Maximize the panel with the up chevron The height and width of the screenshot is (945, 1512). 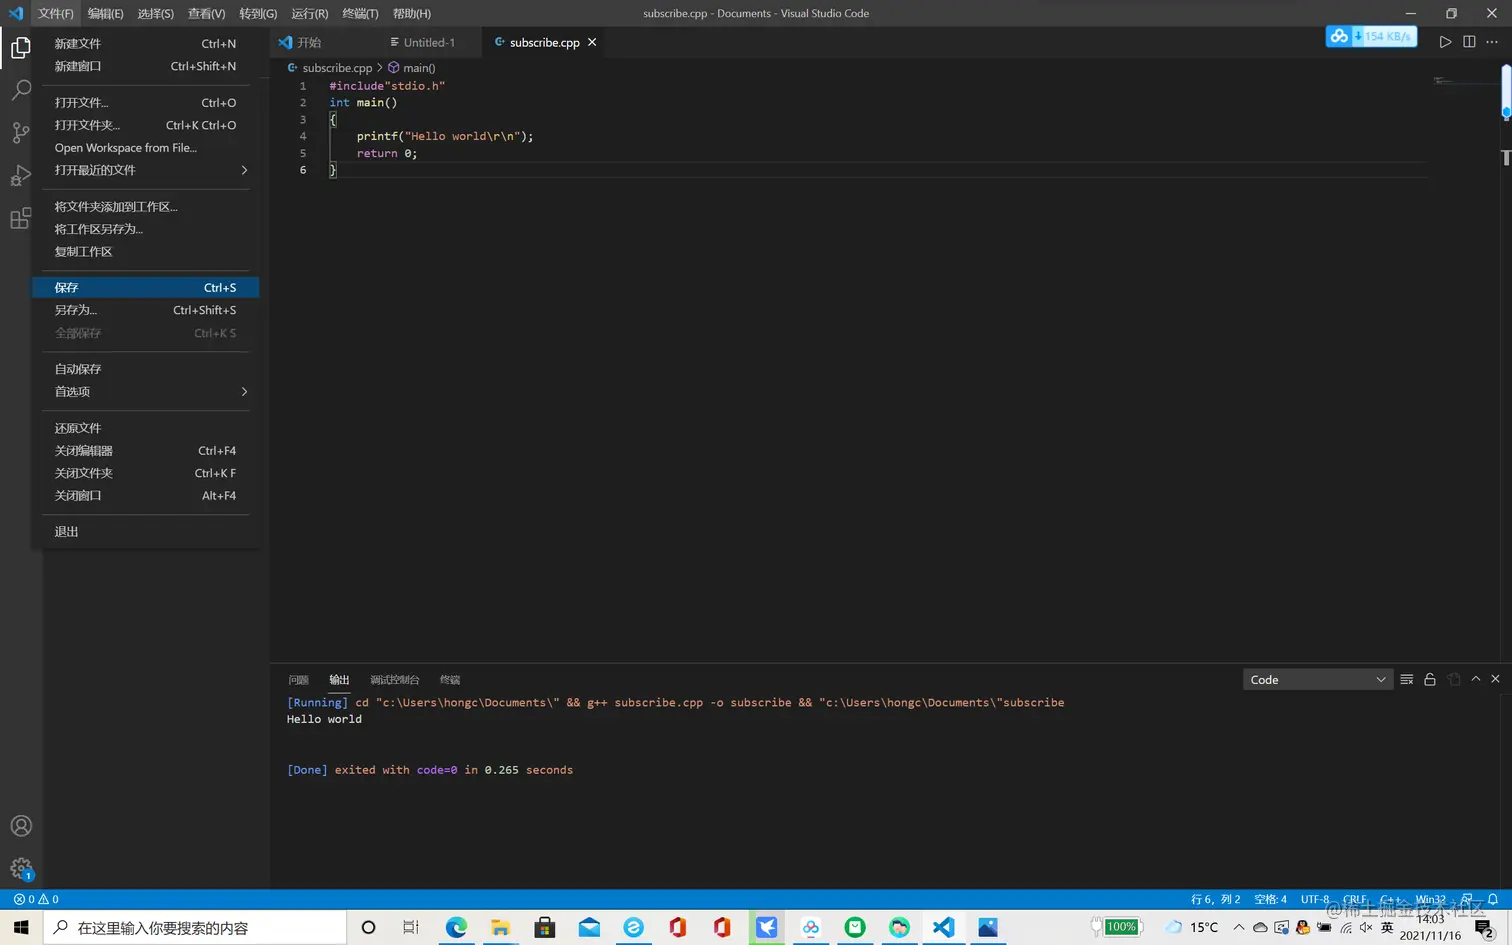pyautogui.click(x=1475, y=679)
